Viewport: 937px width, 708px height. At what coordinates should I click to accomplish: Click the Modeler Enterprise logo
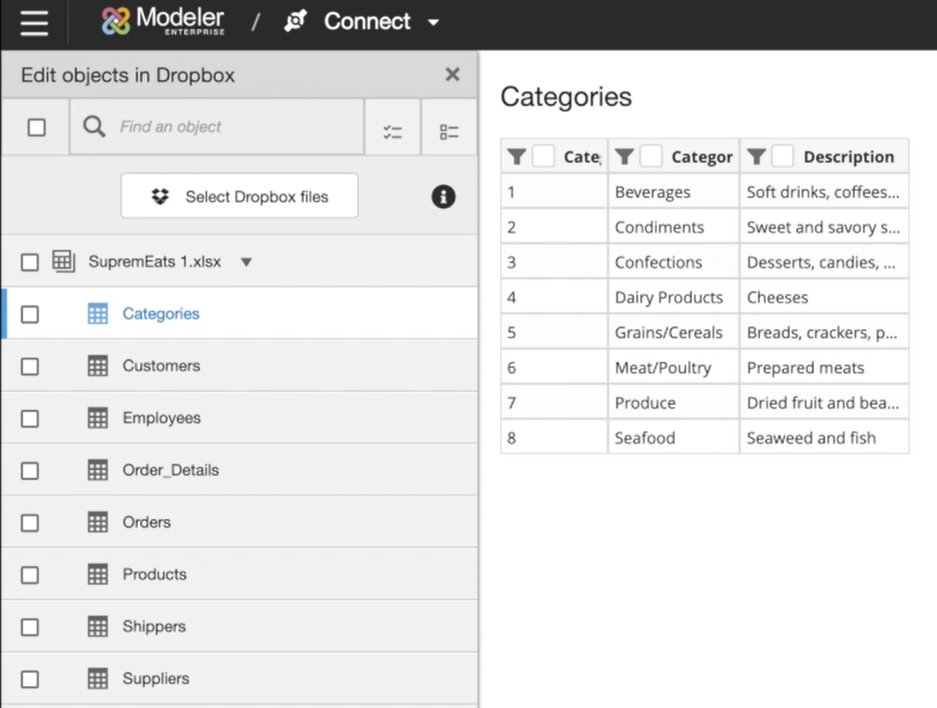click(x=164, y=22)
